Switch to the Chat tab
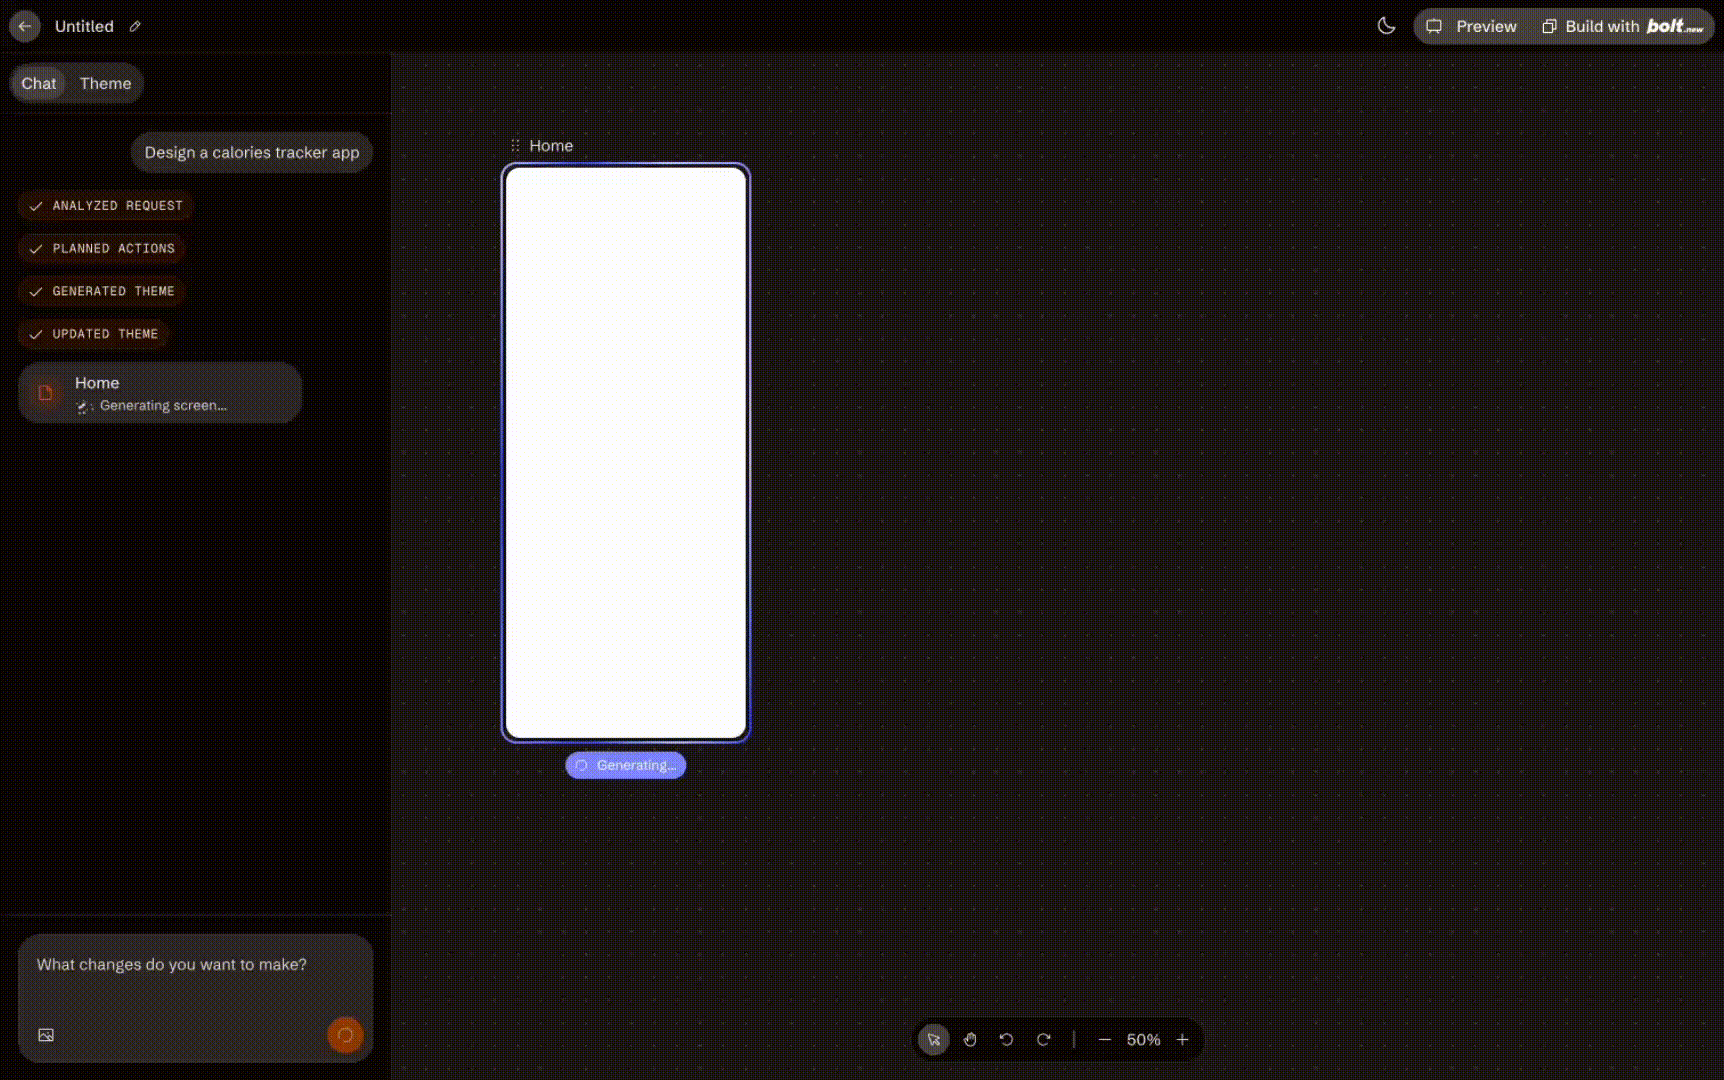The width and height of the screenshot is (1724, 1080). pyautogui.click(x=38, y=83)
